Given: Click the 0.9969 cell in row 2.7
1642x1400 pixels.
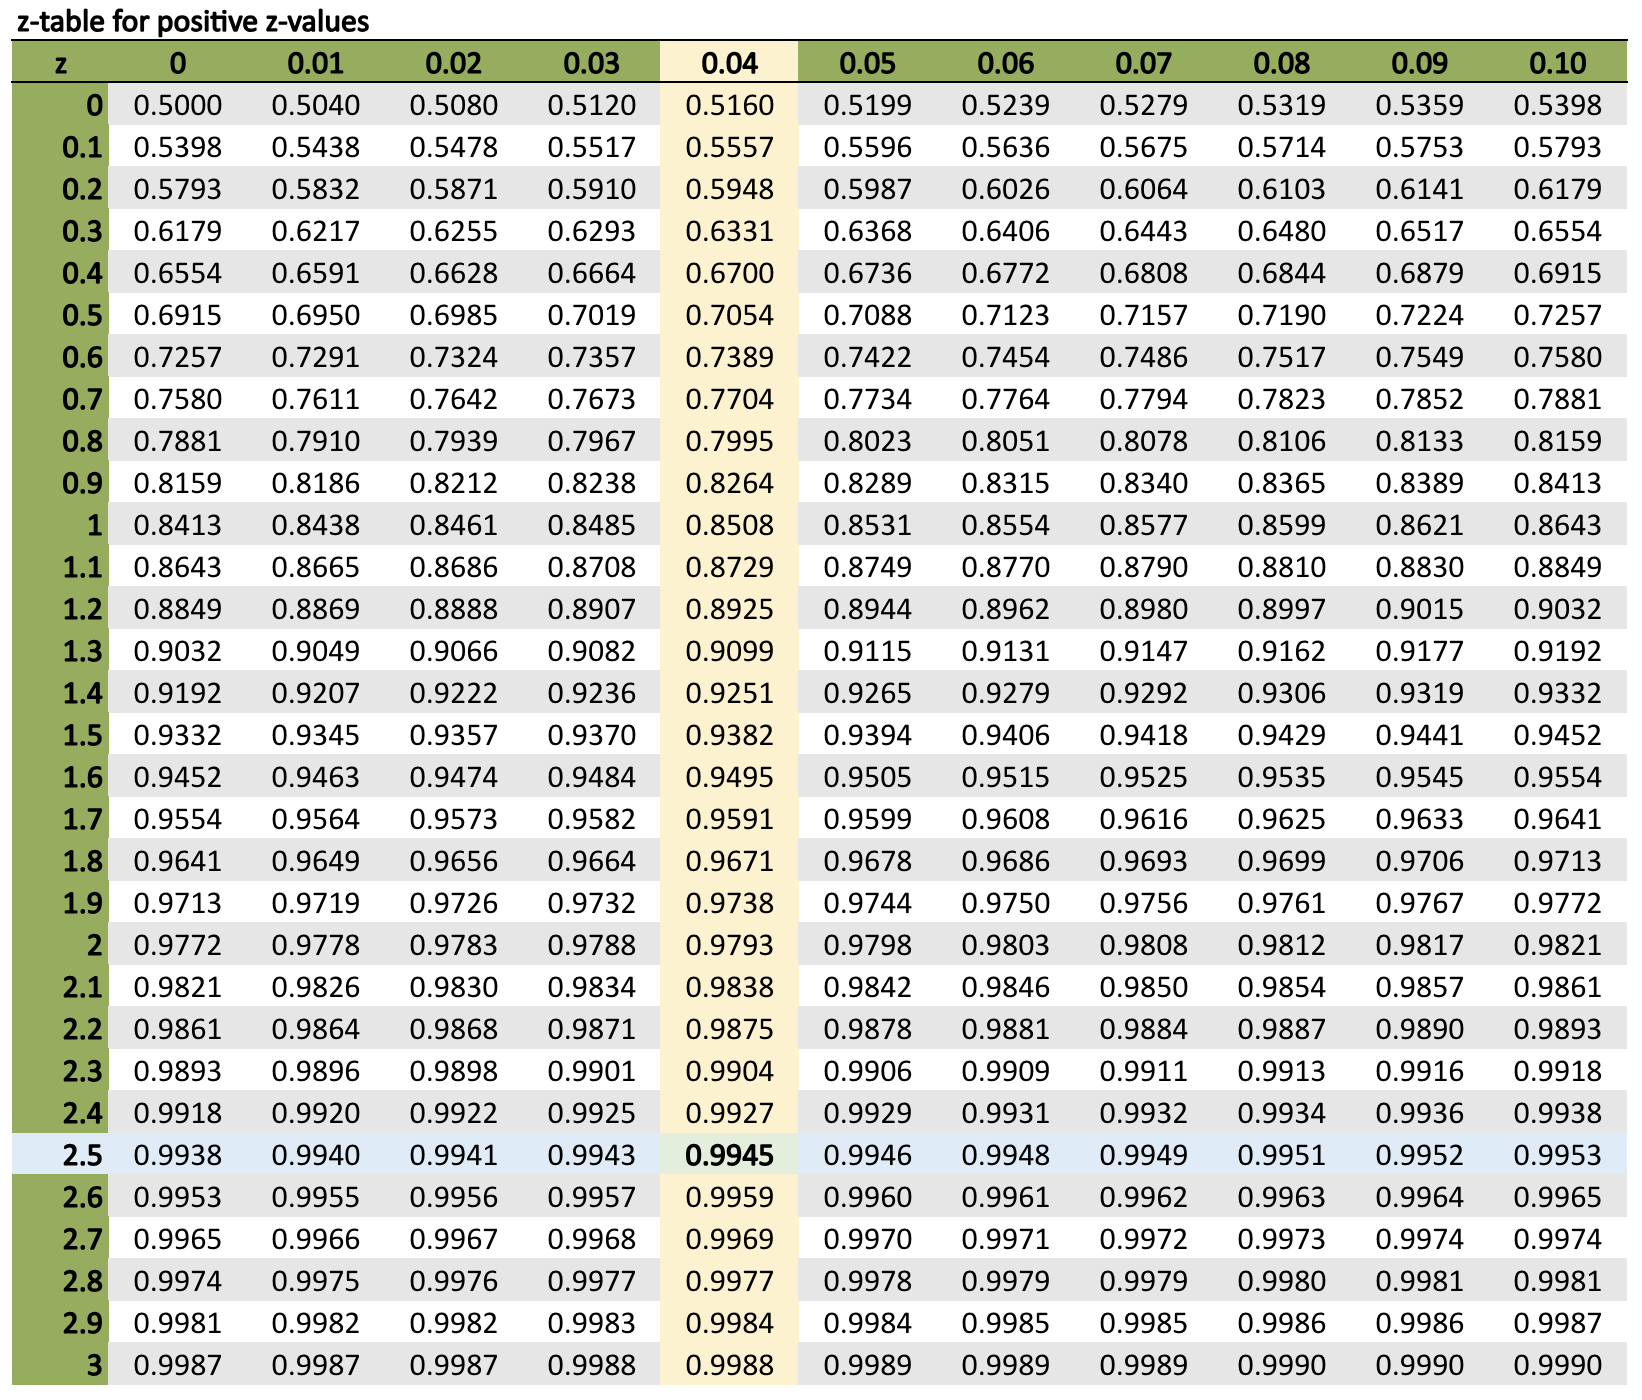Looking at the screenshot, I should coord(729,1239).
